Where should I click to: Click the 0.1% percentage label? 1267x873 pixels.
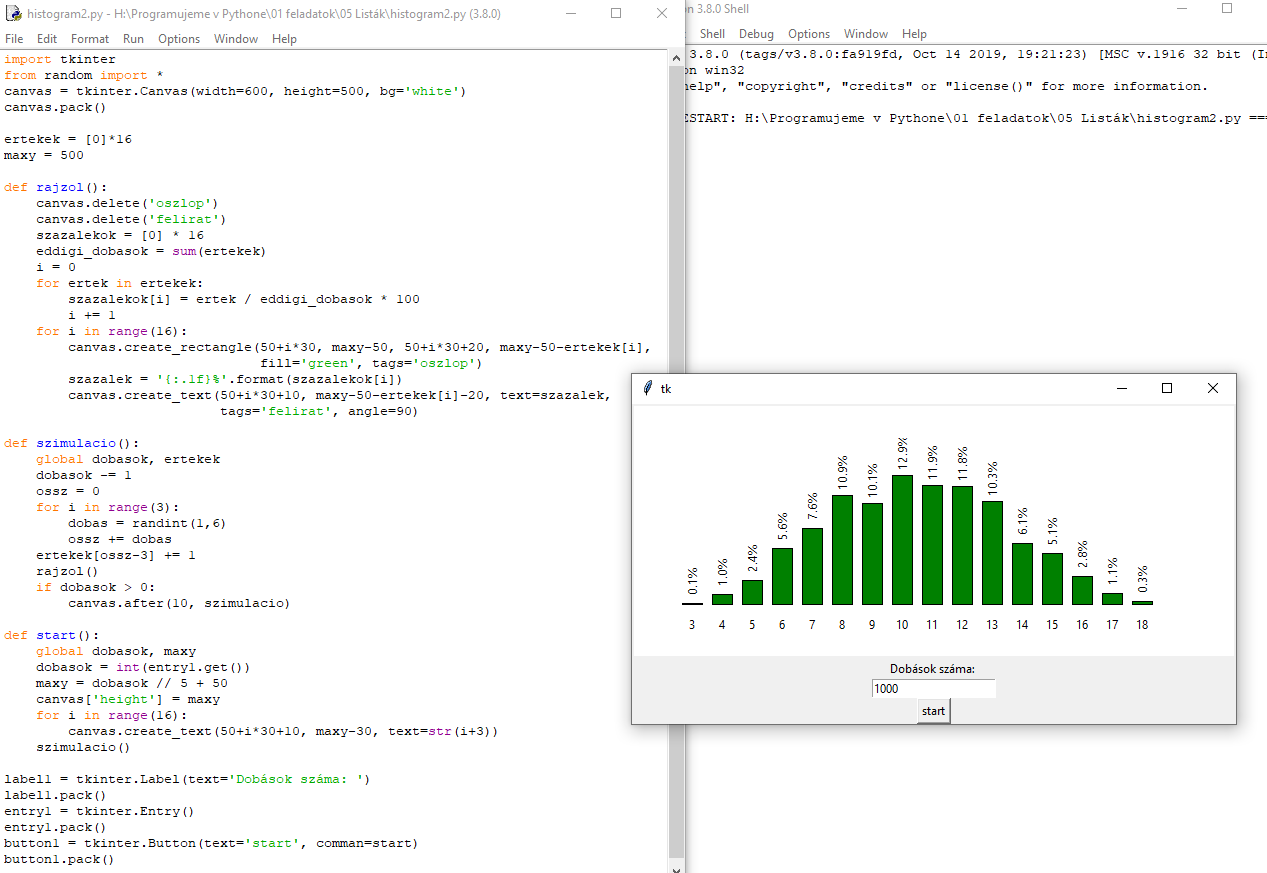click(x=693, y=581)
